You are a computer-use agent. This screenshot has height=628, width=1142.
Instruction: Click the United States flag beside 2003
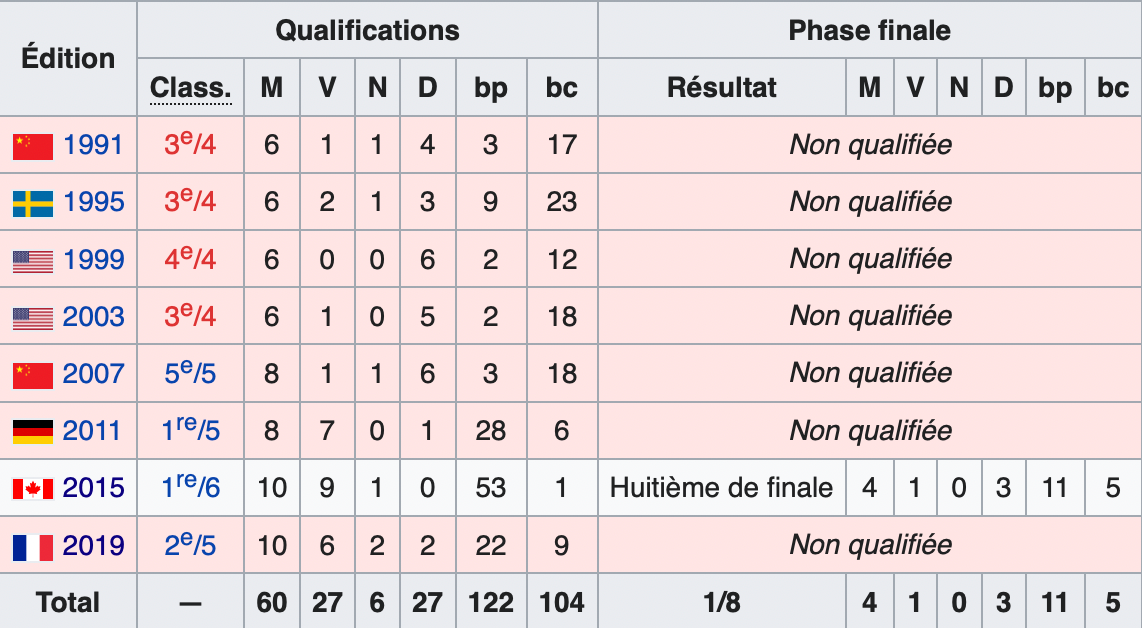[x=33, y=318]
